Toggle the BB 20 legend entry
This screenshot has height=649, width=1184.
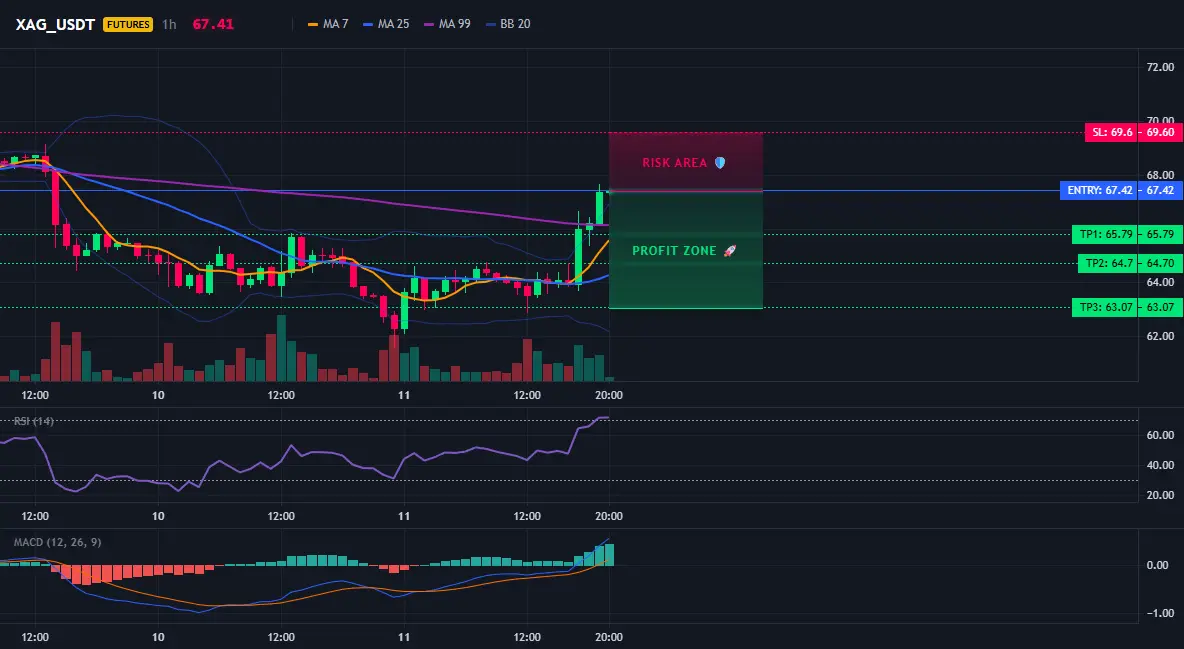508,24
